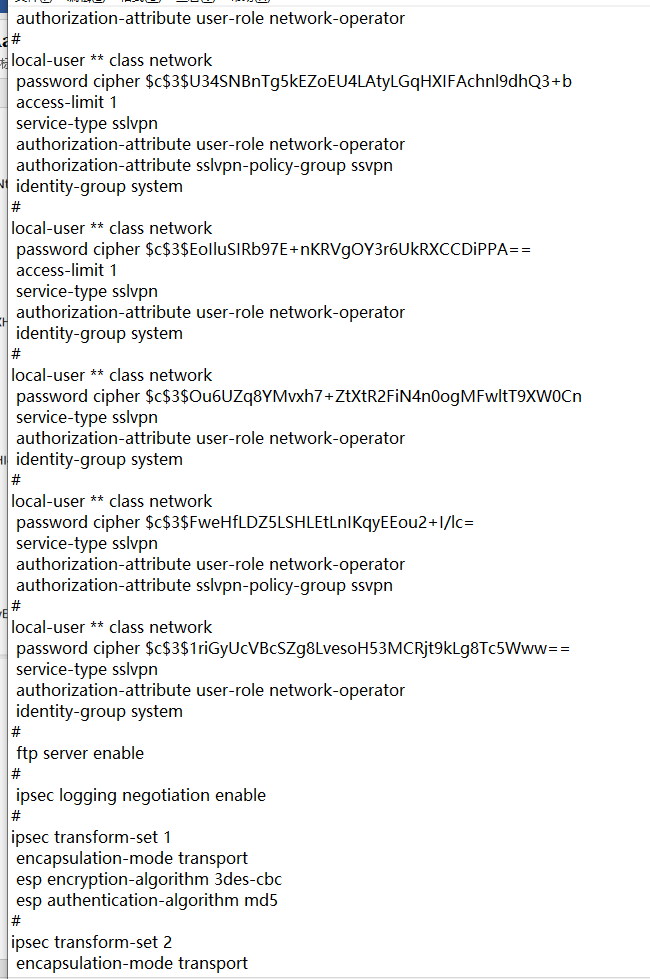Click "encapsulation-mode transport" under transform-set 2

pos(132,963)
